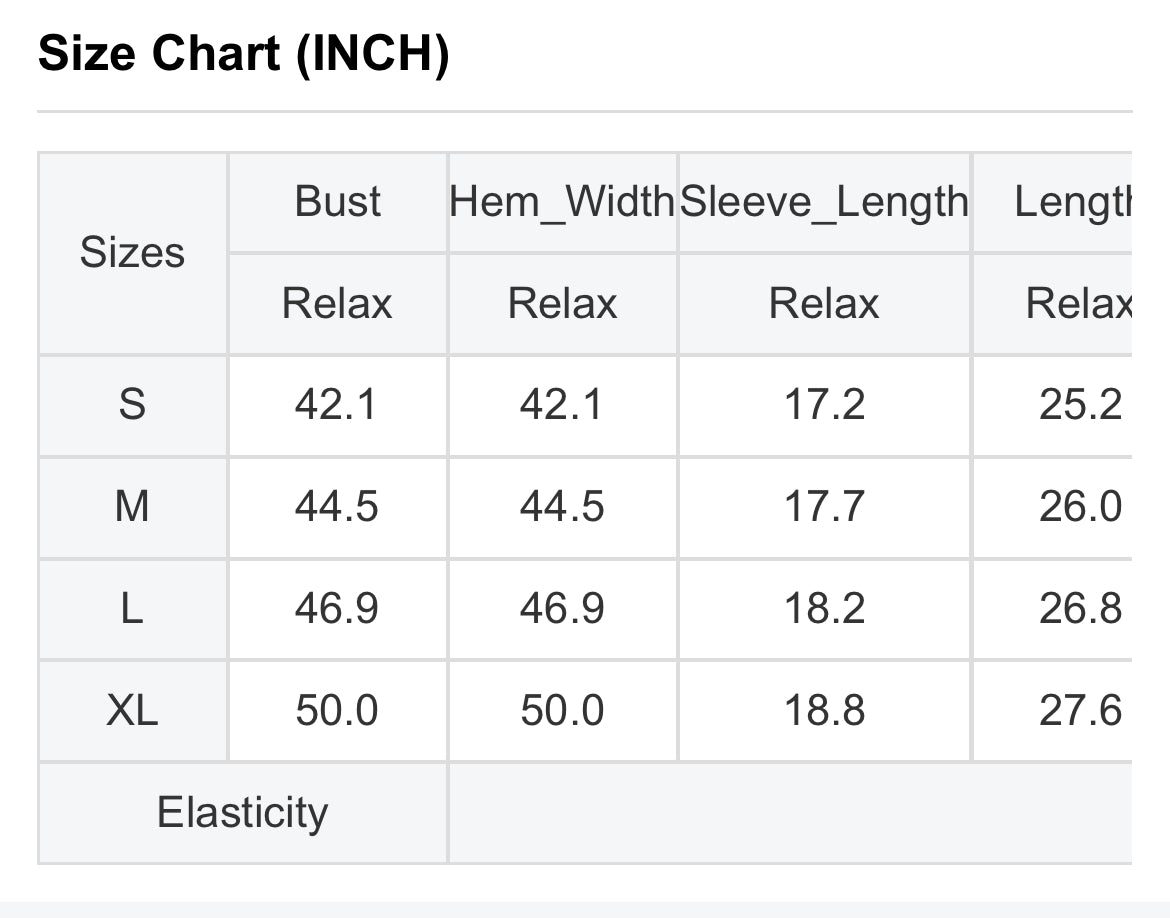Screen dimensions: 1170x918
Task: Click the Size Chart (INCH) heading
Action: [x=243, y=54]
